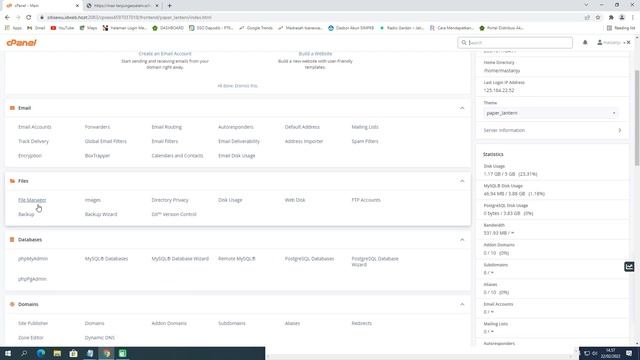Open Images in Files section
640x360 pixels.
point(93,200)
